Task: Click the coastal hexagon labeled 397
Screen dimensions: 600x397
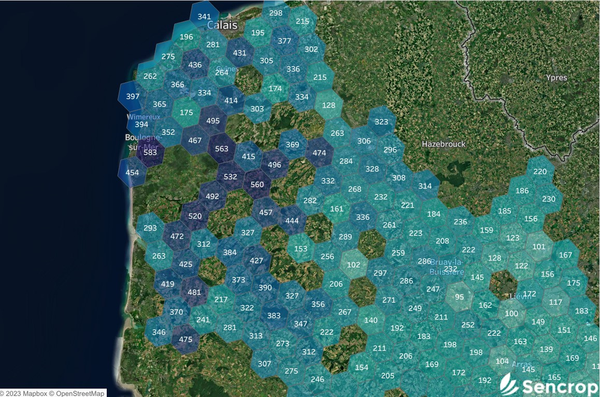Action: click(132, 96)
